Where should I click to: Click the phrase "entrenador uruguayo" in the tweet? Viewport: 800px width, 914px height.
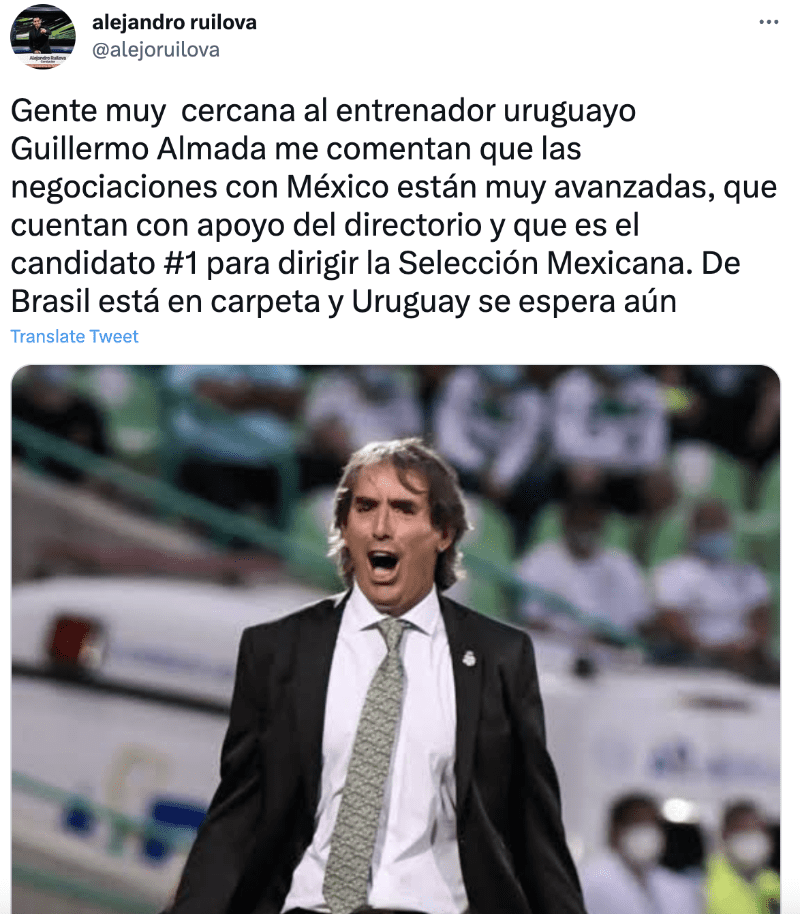(x=486, y=112)
